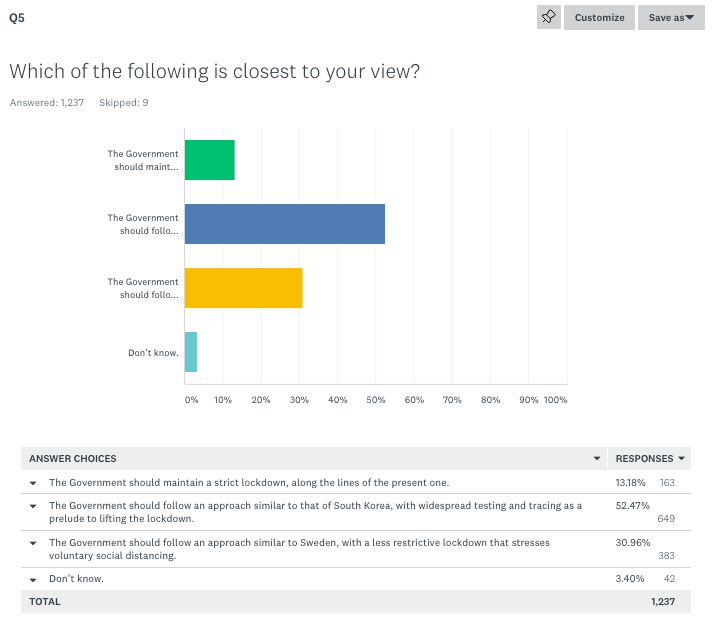Expand the Sweden answer row arrow
This screenshot has width=714, height=622.
click(x=33, y=543)
